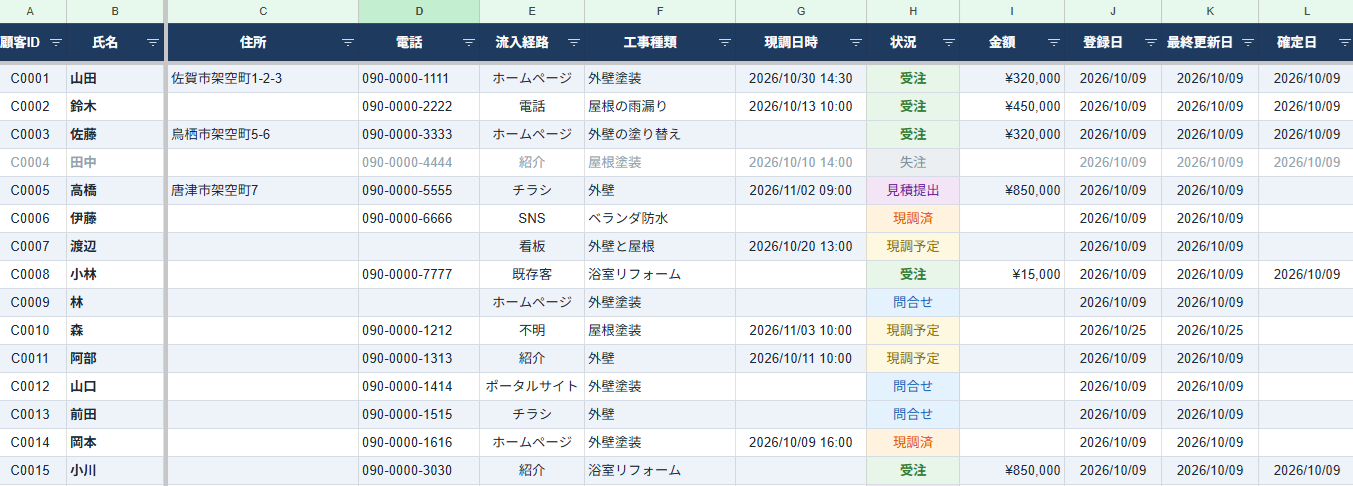Click 現調日時 cell 2026/10/20 13:00
The image size is (1353, 486).
[x=801, y=246]
